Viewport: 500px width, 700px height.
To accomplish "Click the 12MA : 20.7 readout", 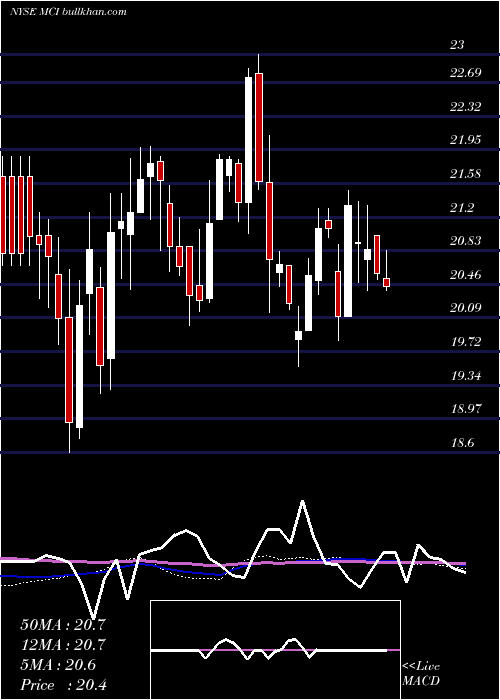I will click(63, 644).
